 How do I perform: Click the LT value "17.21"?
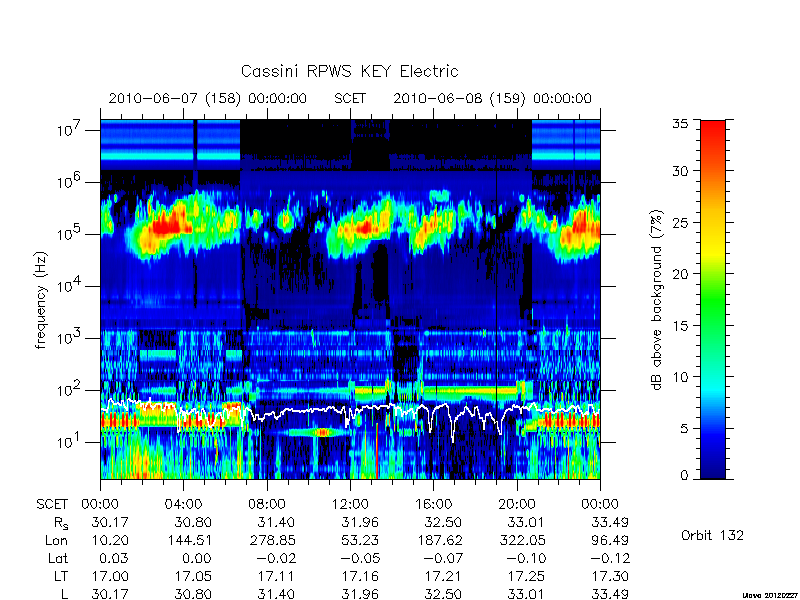443,577
